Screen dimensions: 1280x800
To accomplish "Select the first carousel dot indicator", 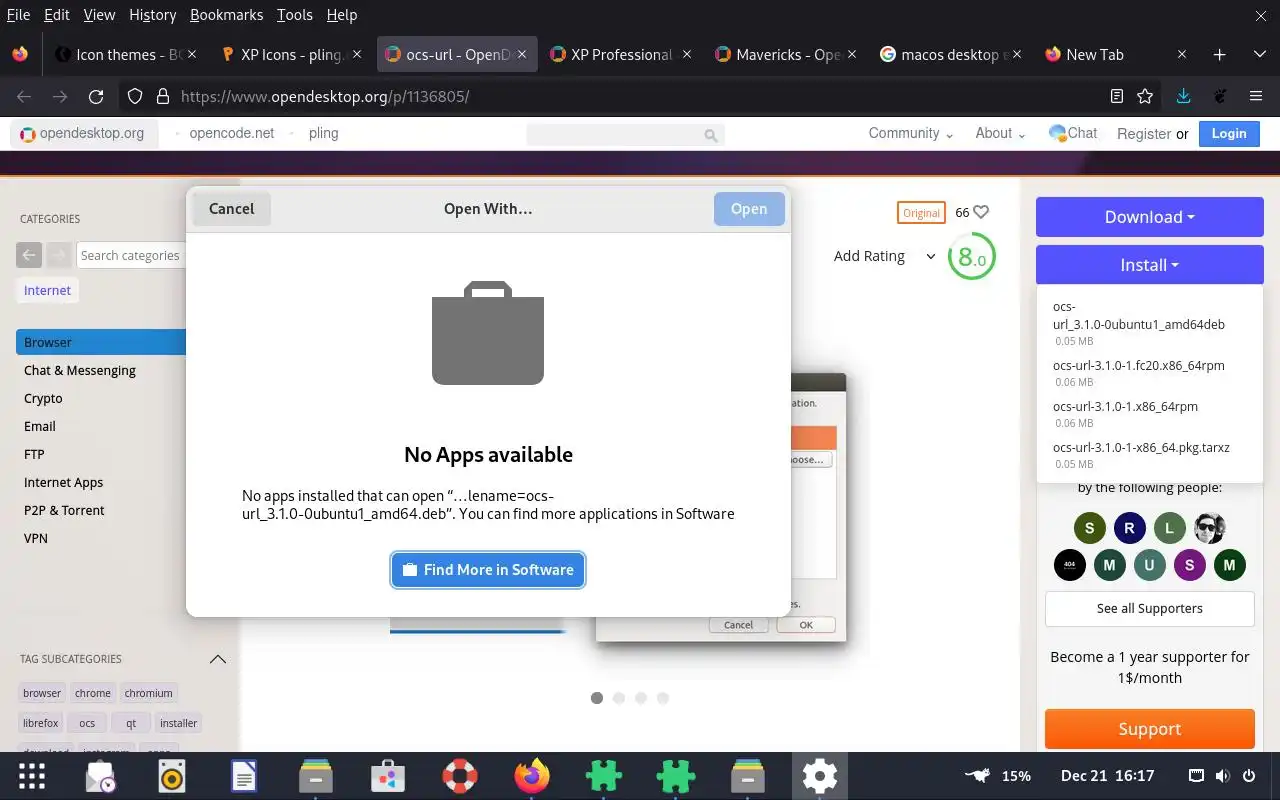I will 597,698.
